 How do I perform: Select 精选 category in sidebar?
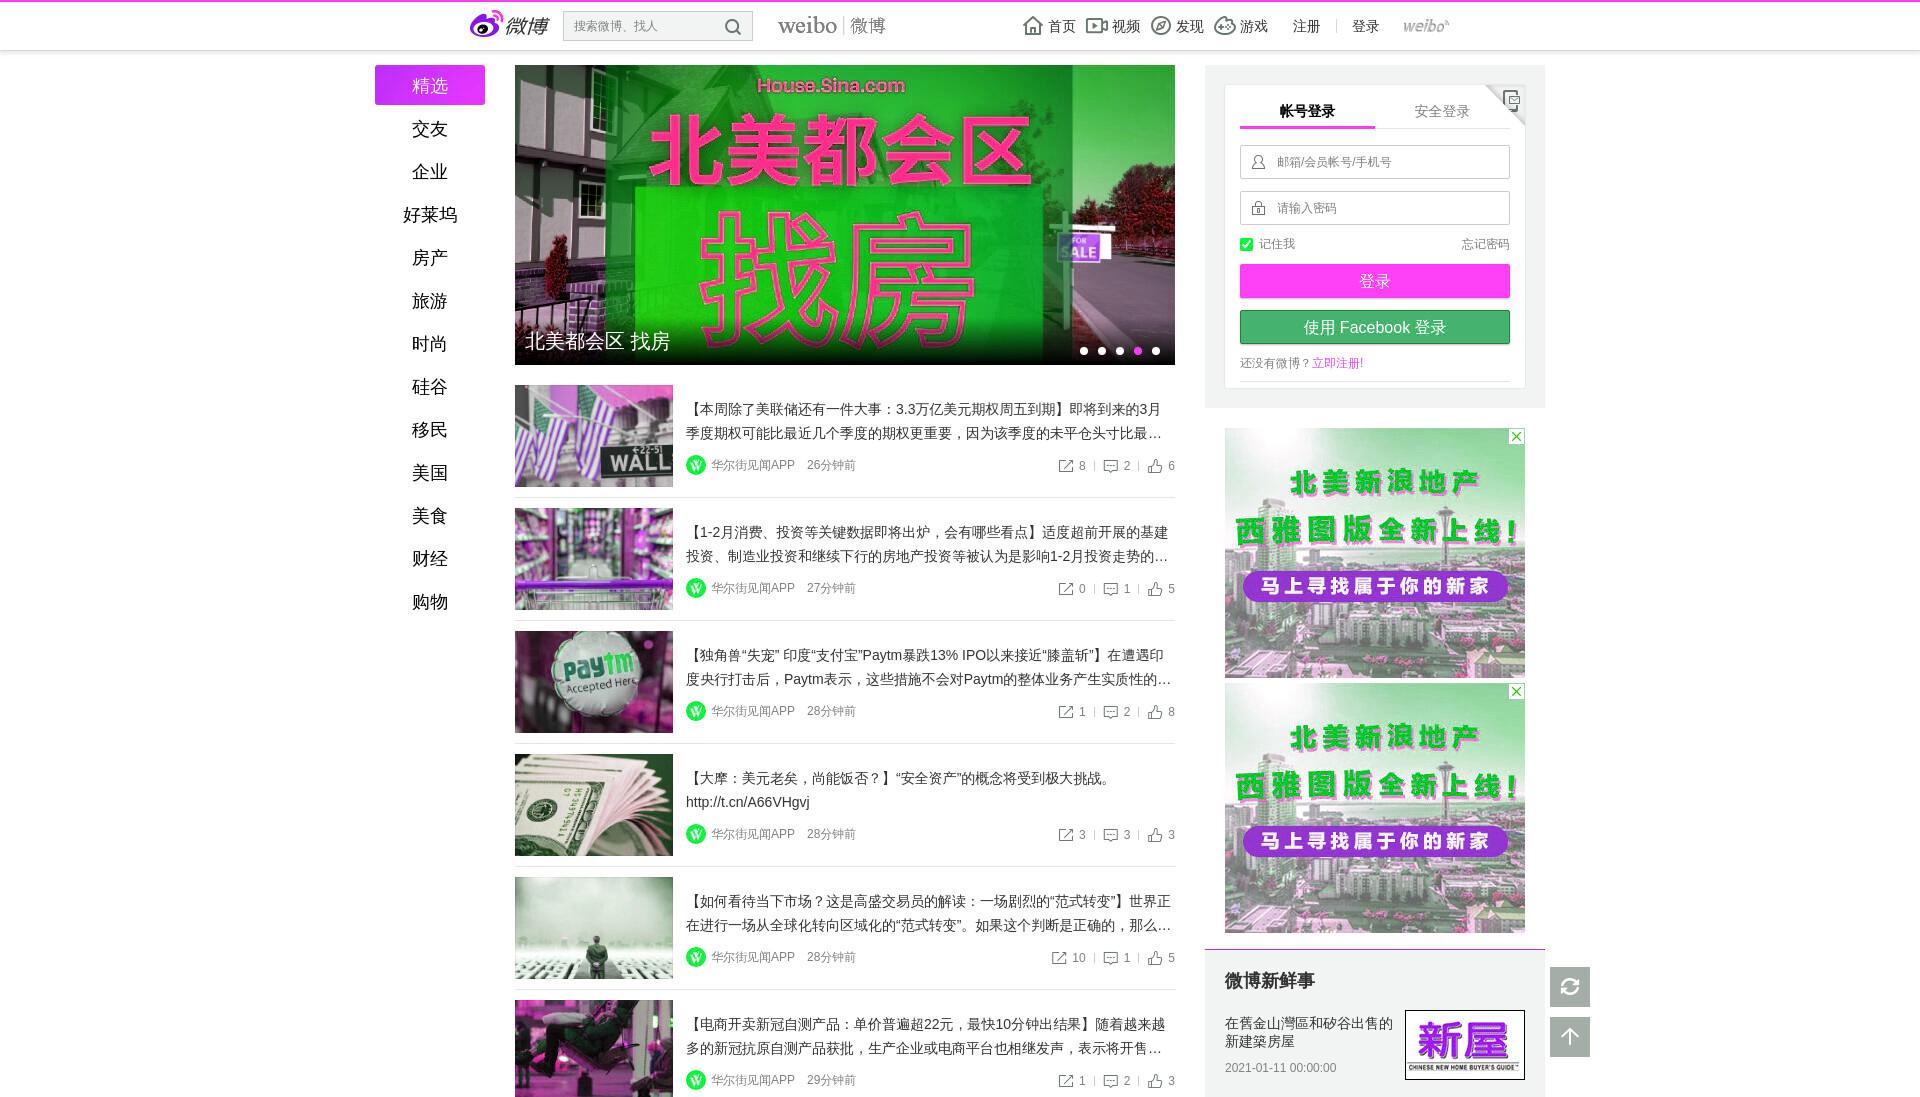click(x=430, y=85)
